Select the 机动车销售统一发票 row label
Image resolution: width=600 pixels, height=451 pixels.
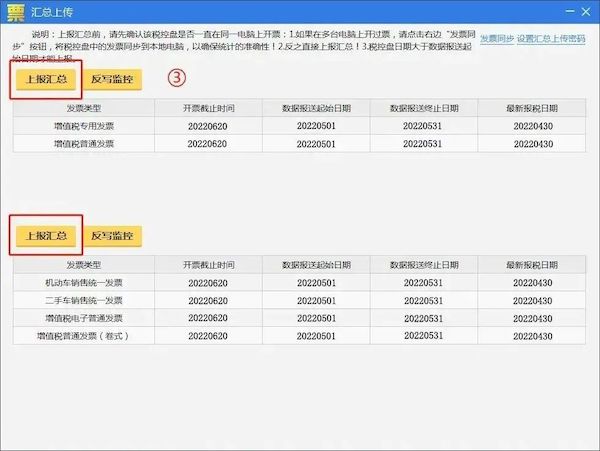pos(84,283)
